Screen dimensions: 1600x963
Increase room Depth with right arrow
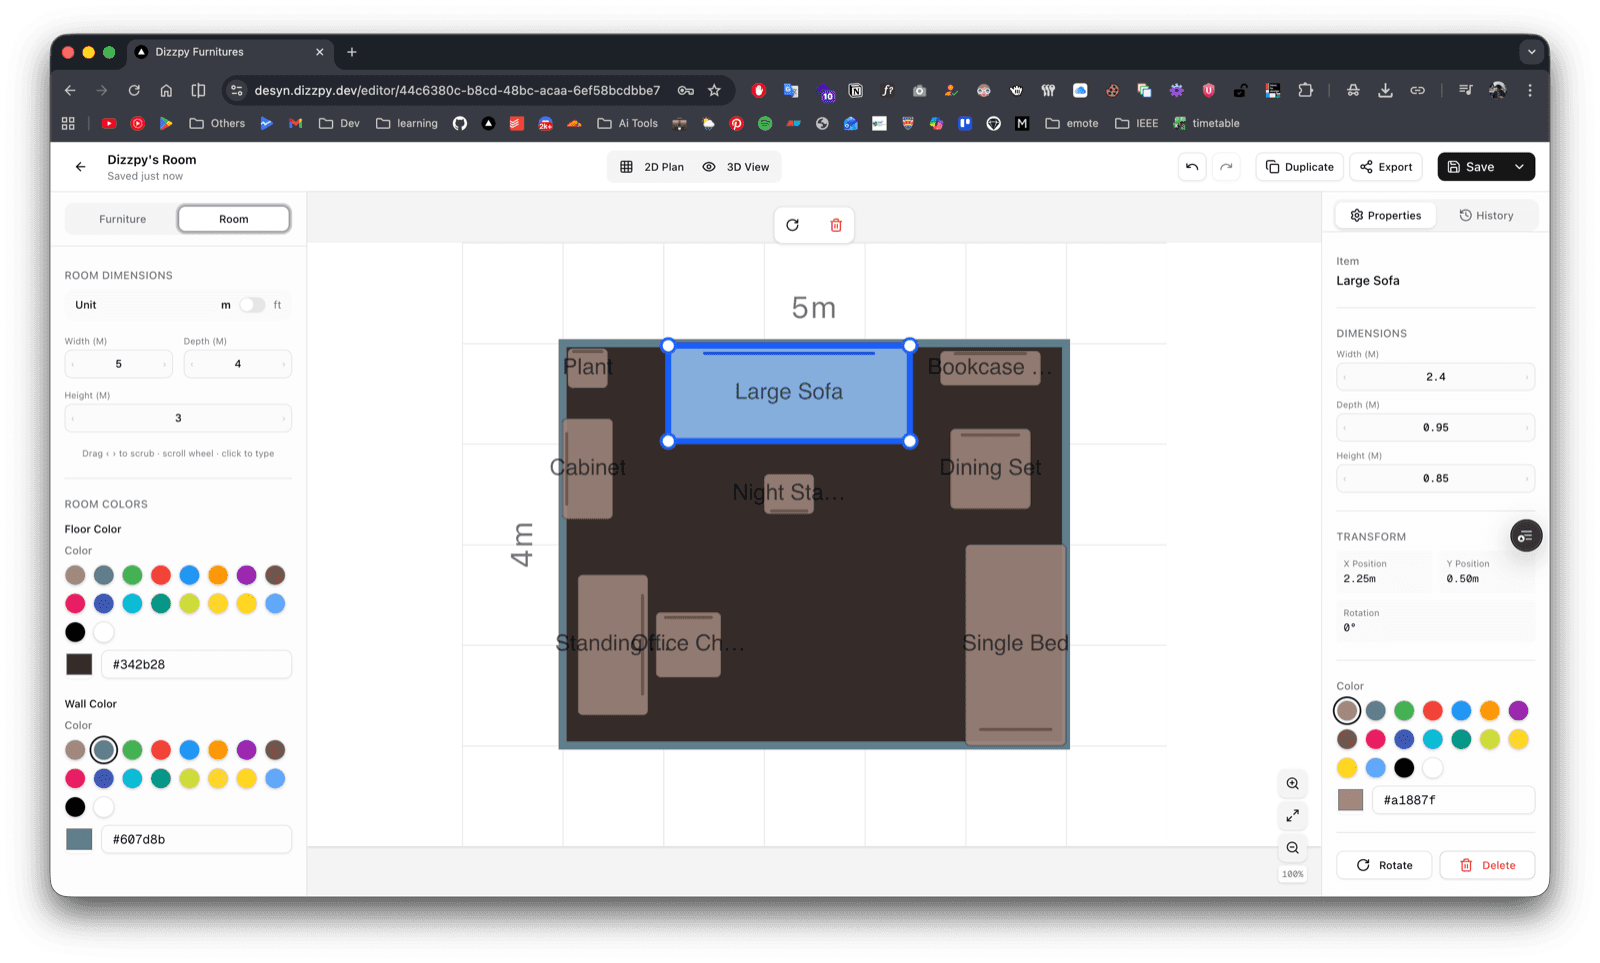[284, 364]
